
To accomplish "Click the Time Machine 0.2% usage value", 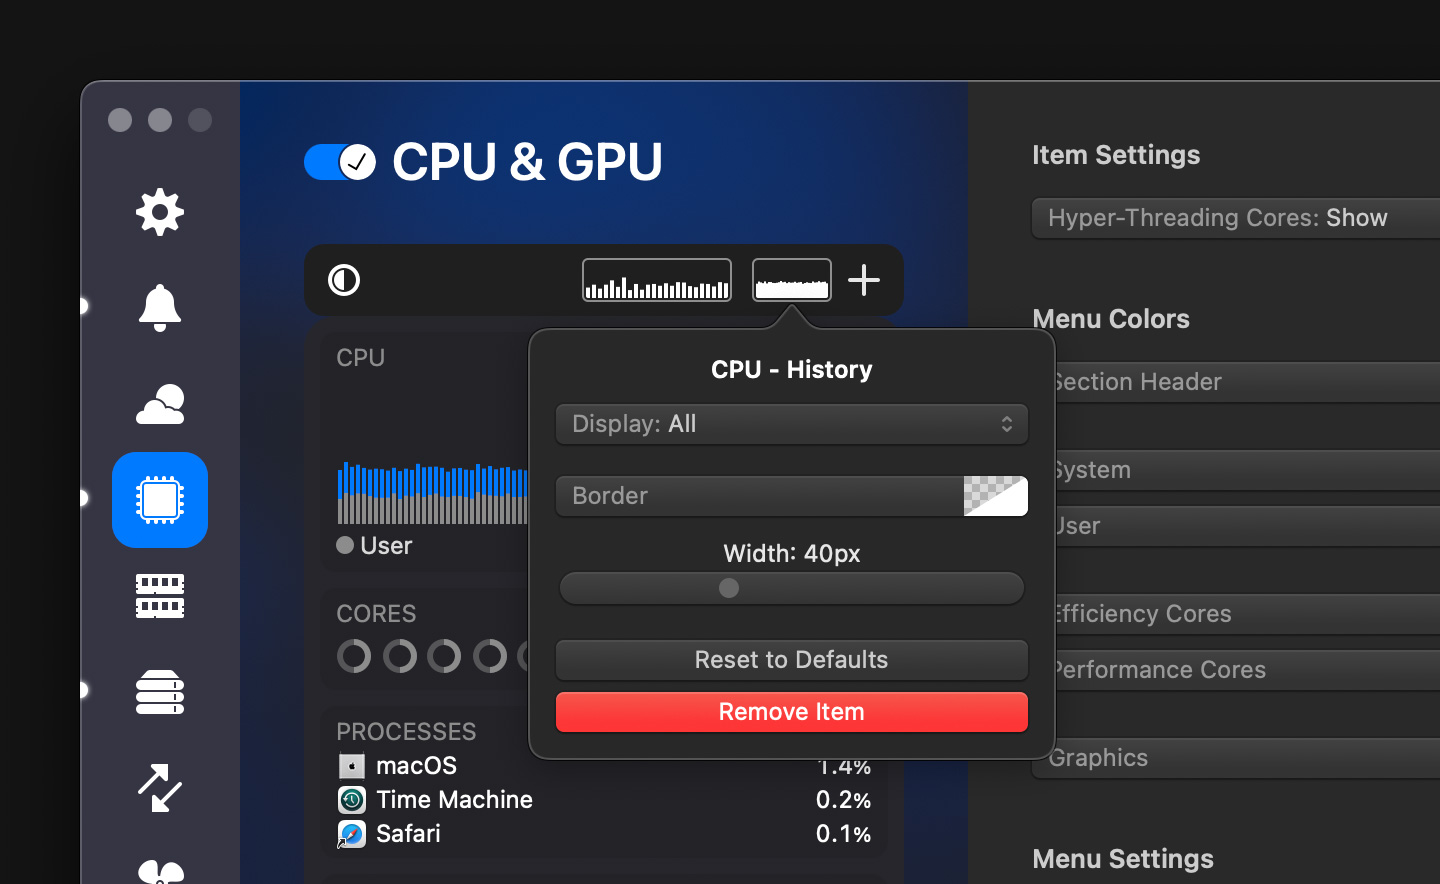I will [843, 800].
